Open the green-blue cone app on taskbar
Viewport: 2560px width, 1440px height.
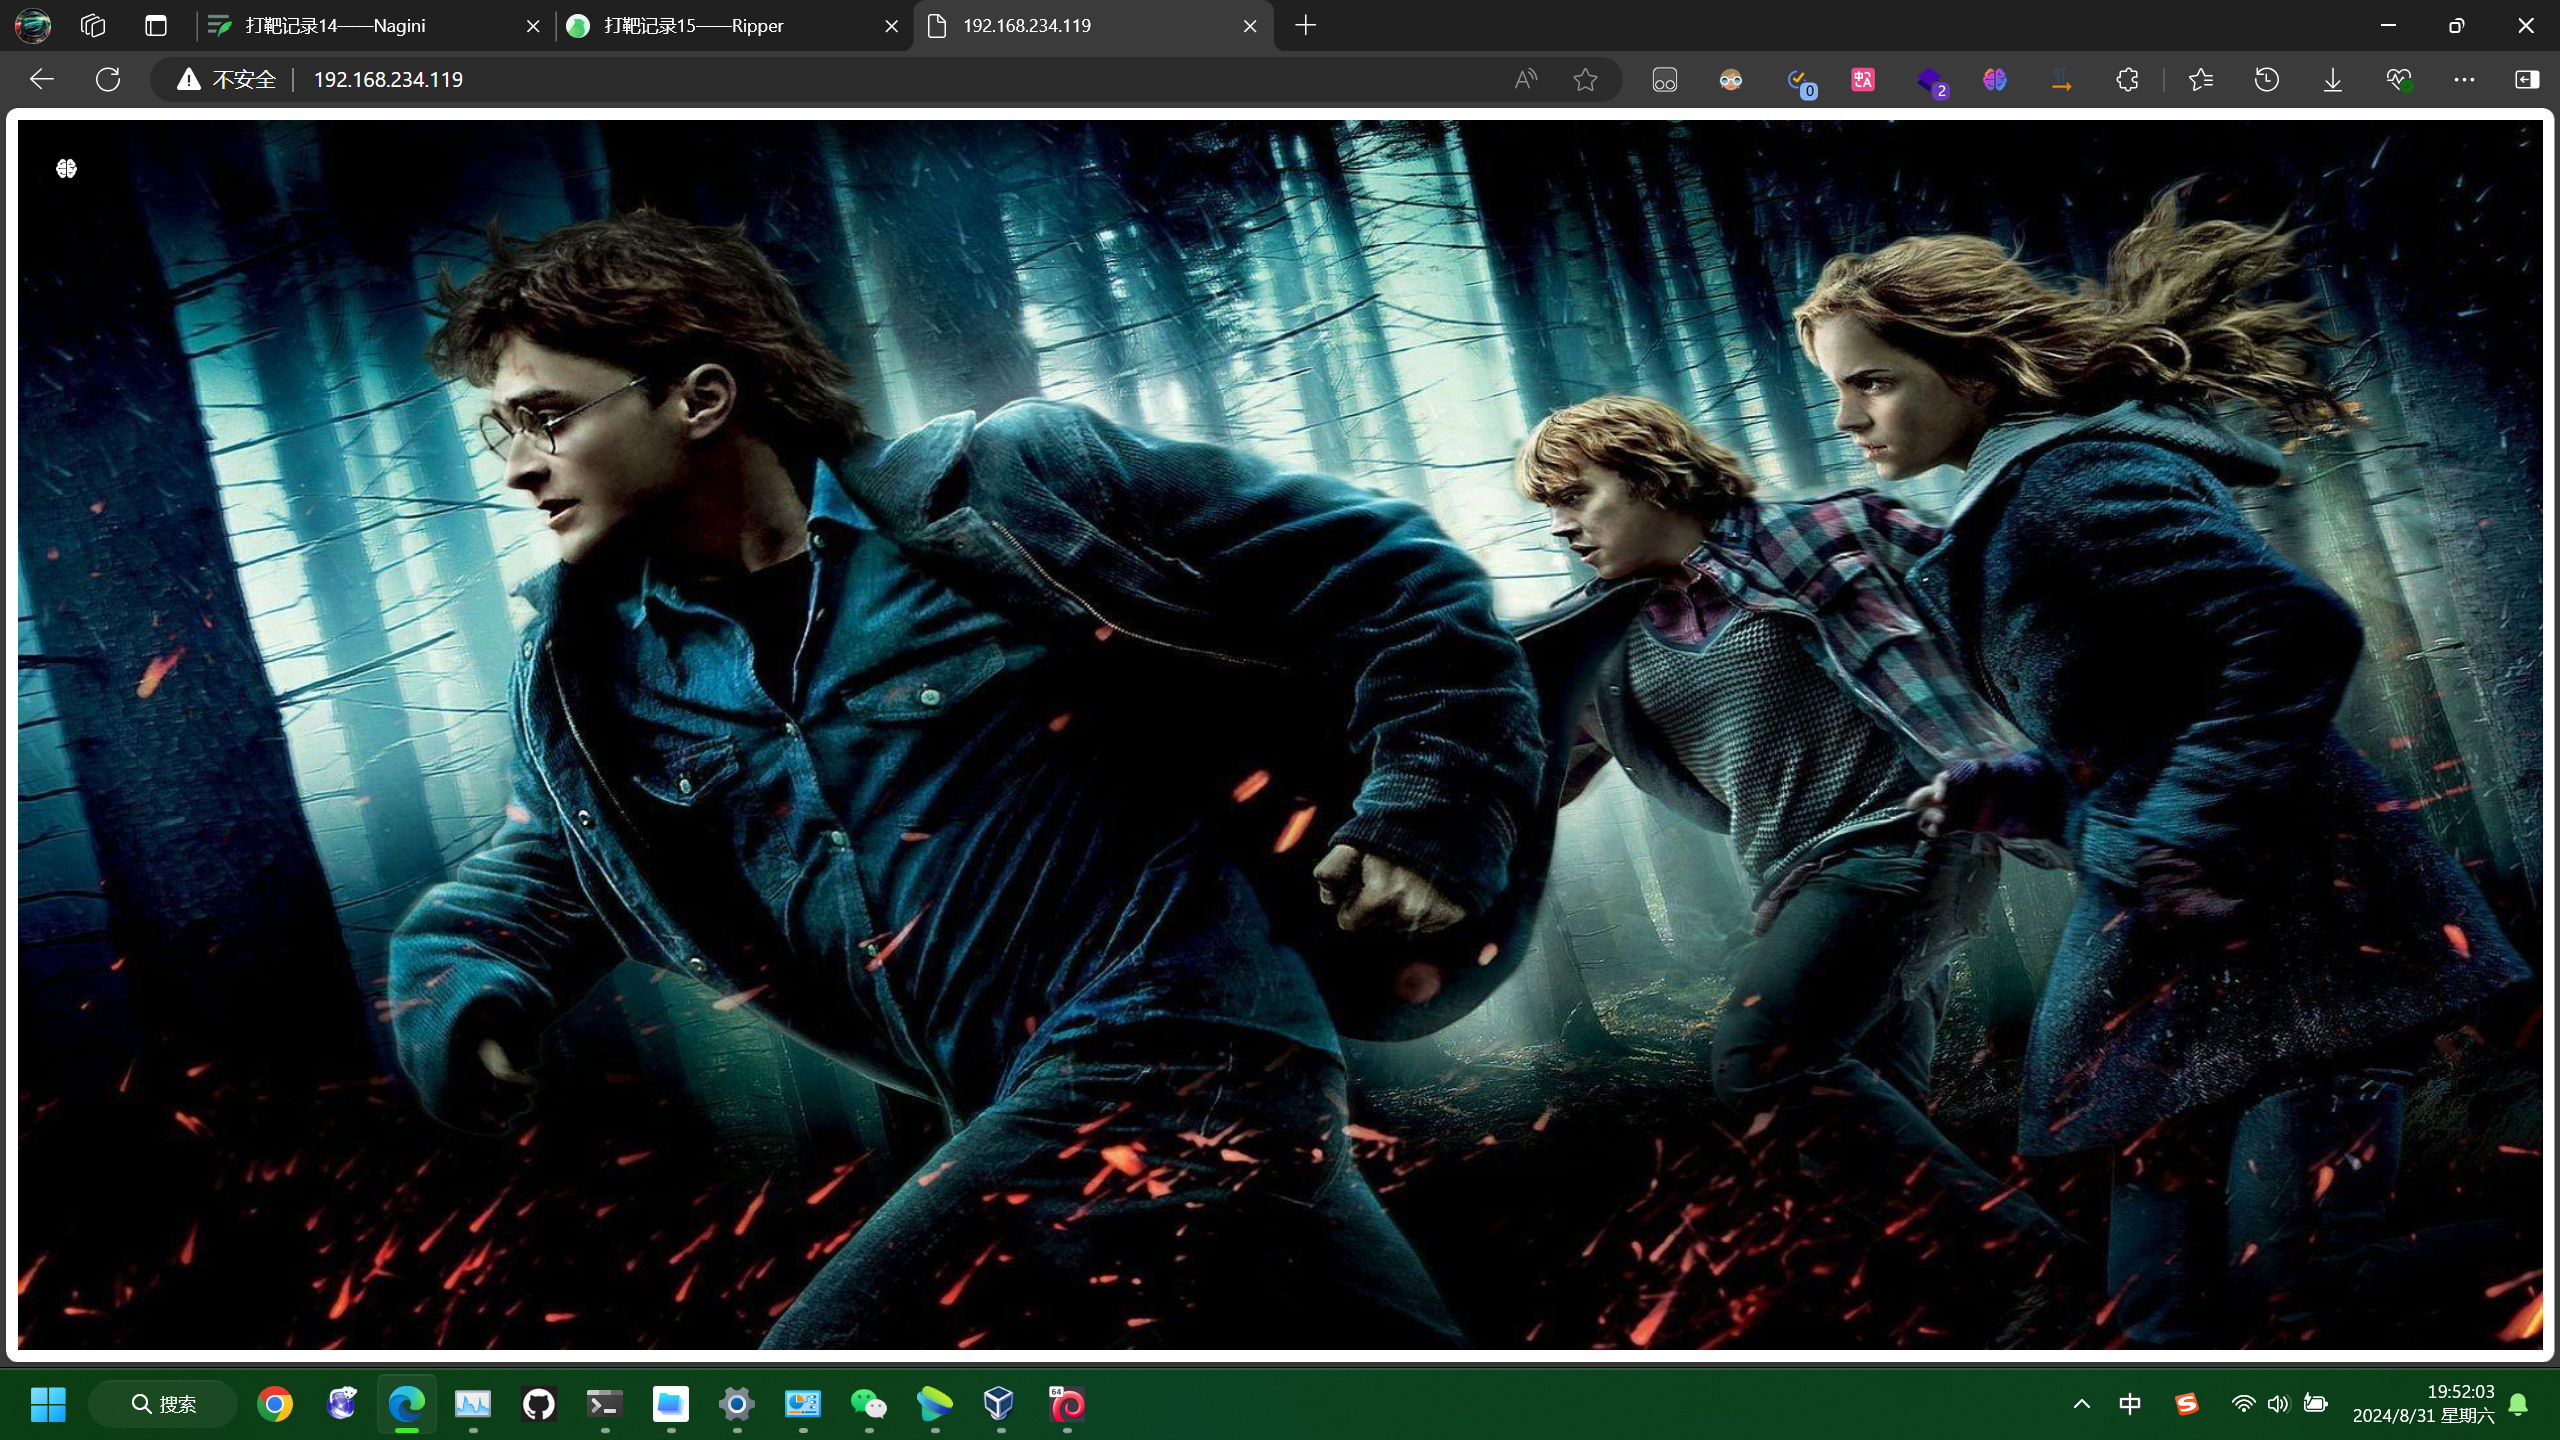point(935,1404)
